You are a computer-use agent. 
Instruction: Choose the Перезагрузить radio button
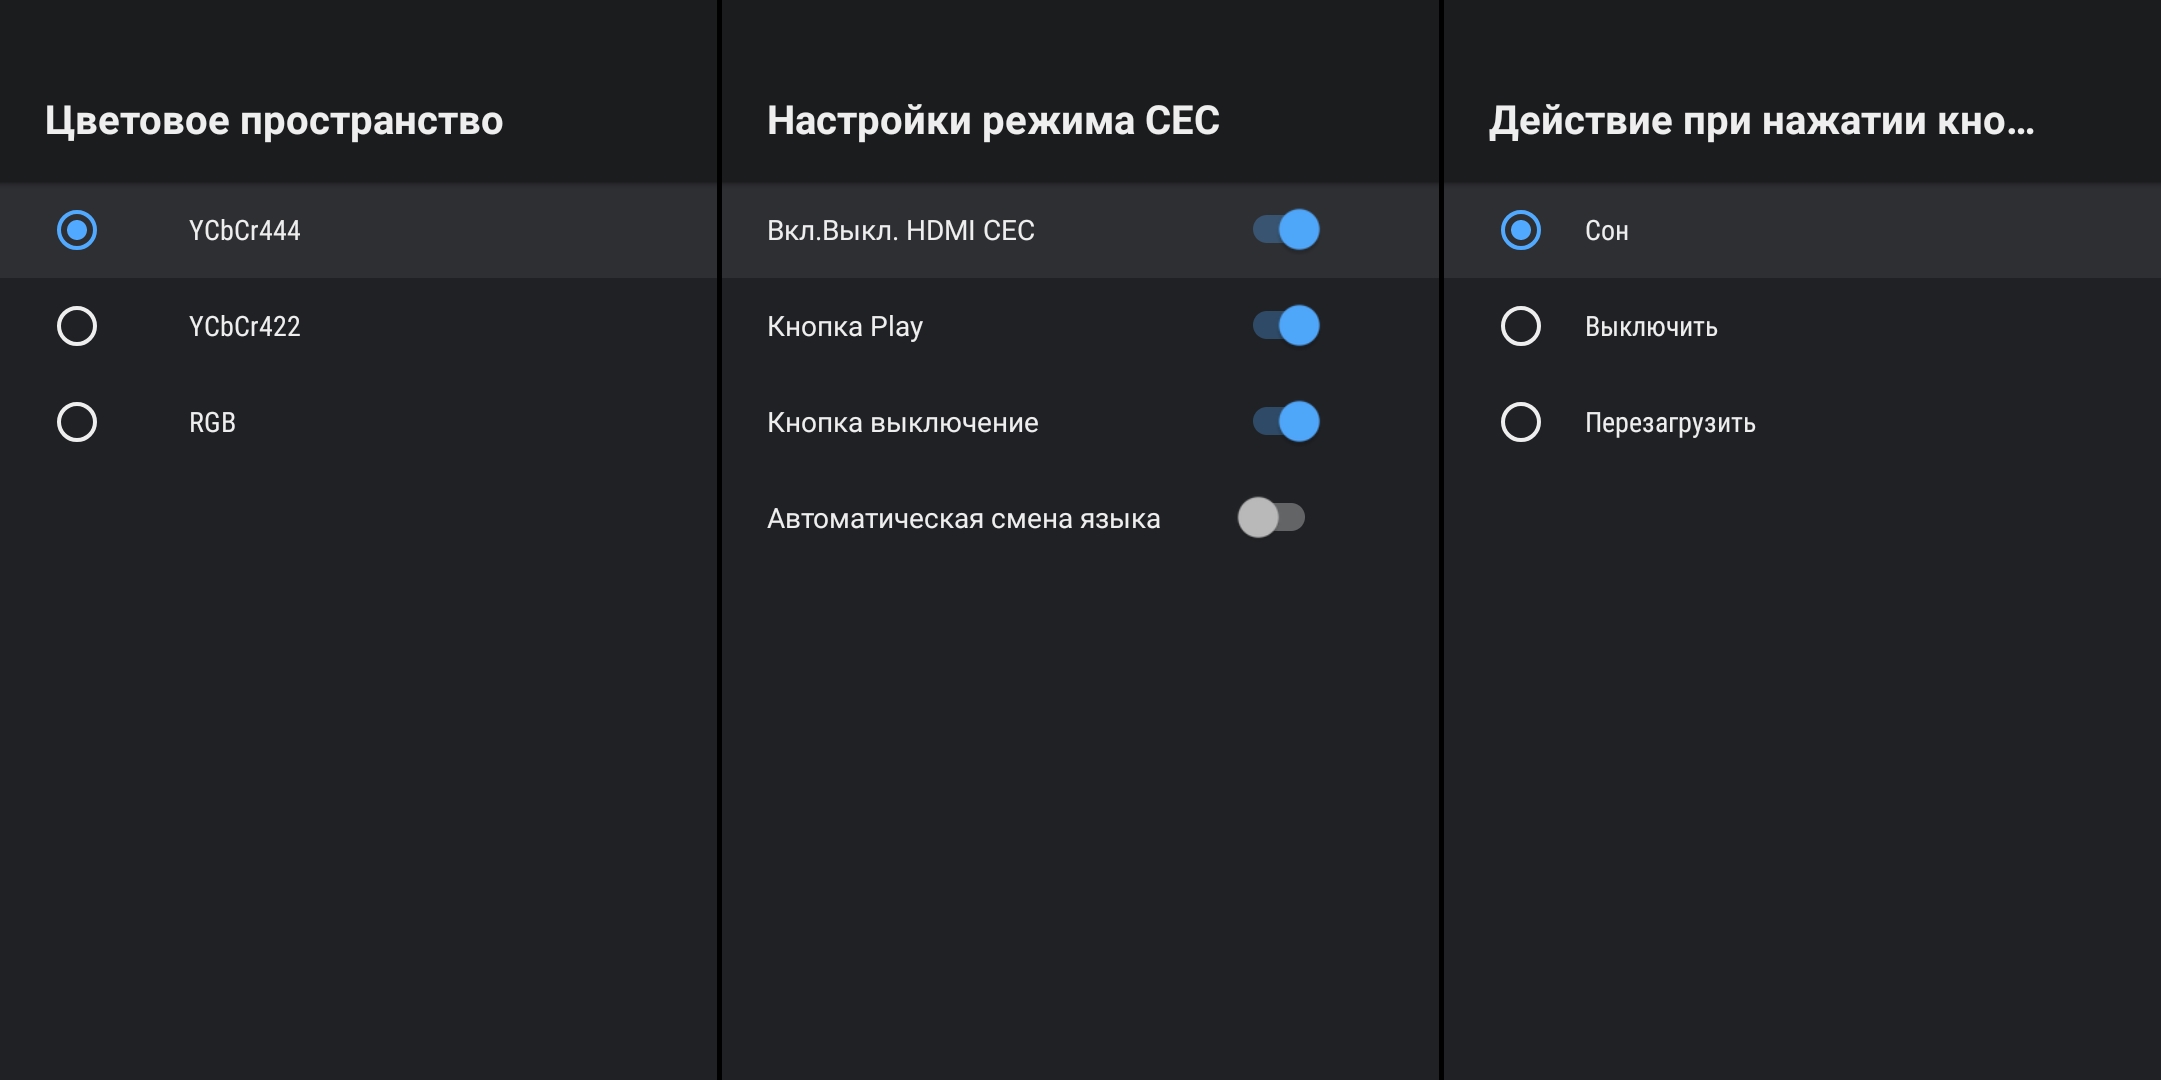pyautogui.click(x=1521, y=422)
